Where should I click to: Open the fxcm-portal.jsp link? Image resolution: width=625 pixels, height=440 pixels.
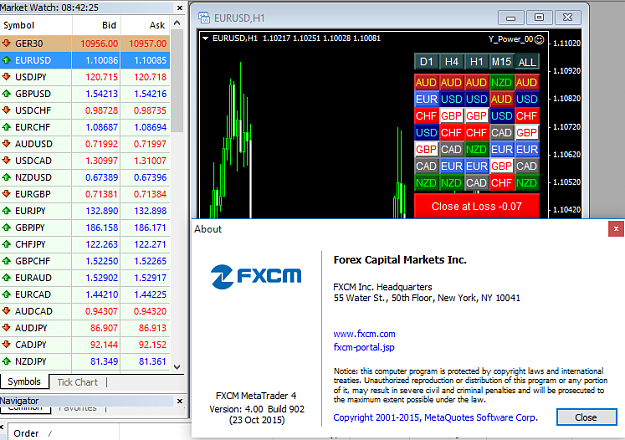(x=364, y=347)
